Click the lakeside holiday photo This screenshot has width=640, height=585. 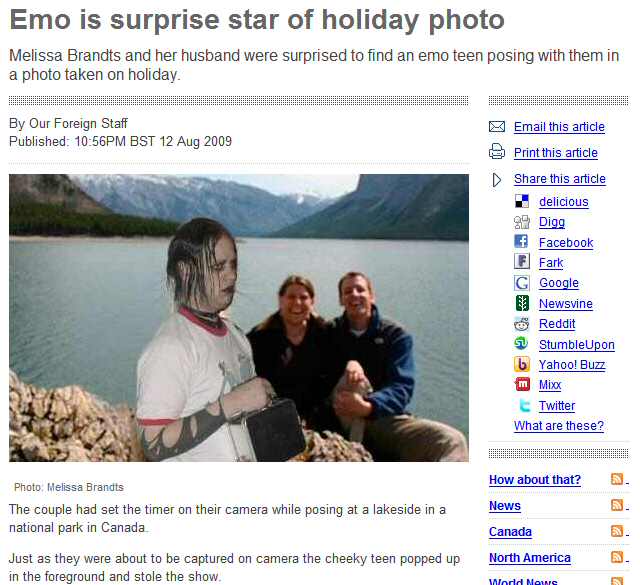click(x=239, y=318)
